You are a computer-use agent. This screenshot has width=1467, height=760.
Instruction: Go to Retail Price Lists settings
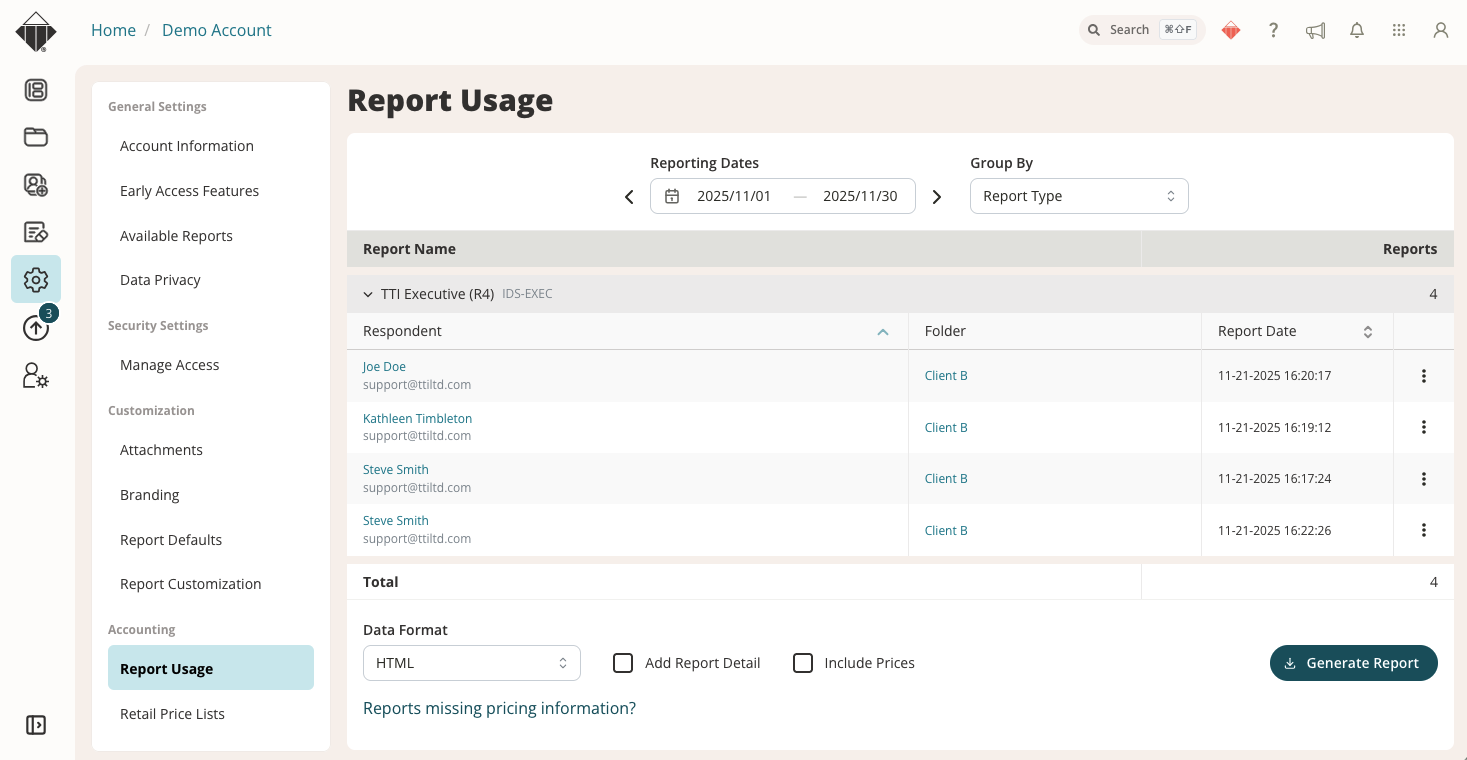[x=172, y=713]
